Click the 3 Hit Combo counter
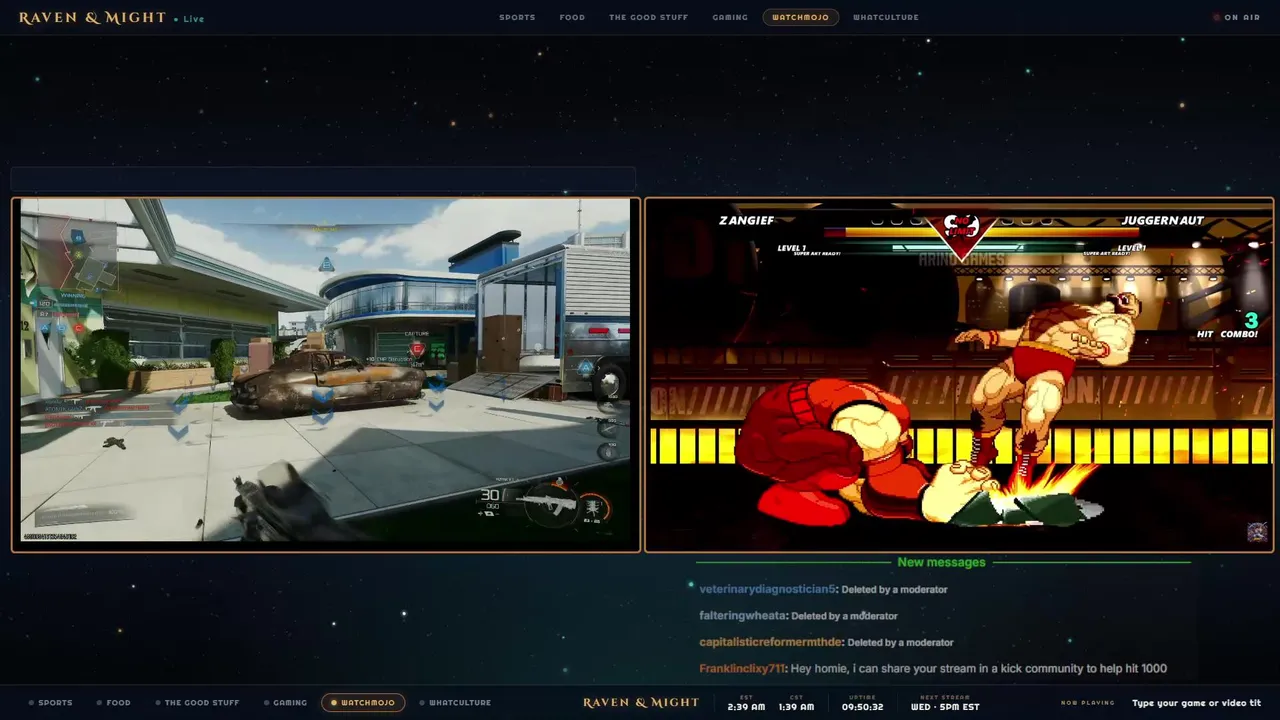The image size is (1280, 720). tap(1228, 326)
